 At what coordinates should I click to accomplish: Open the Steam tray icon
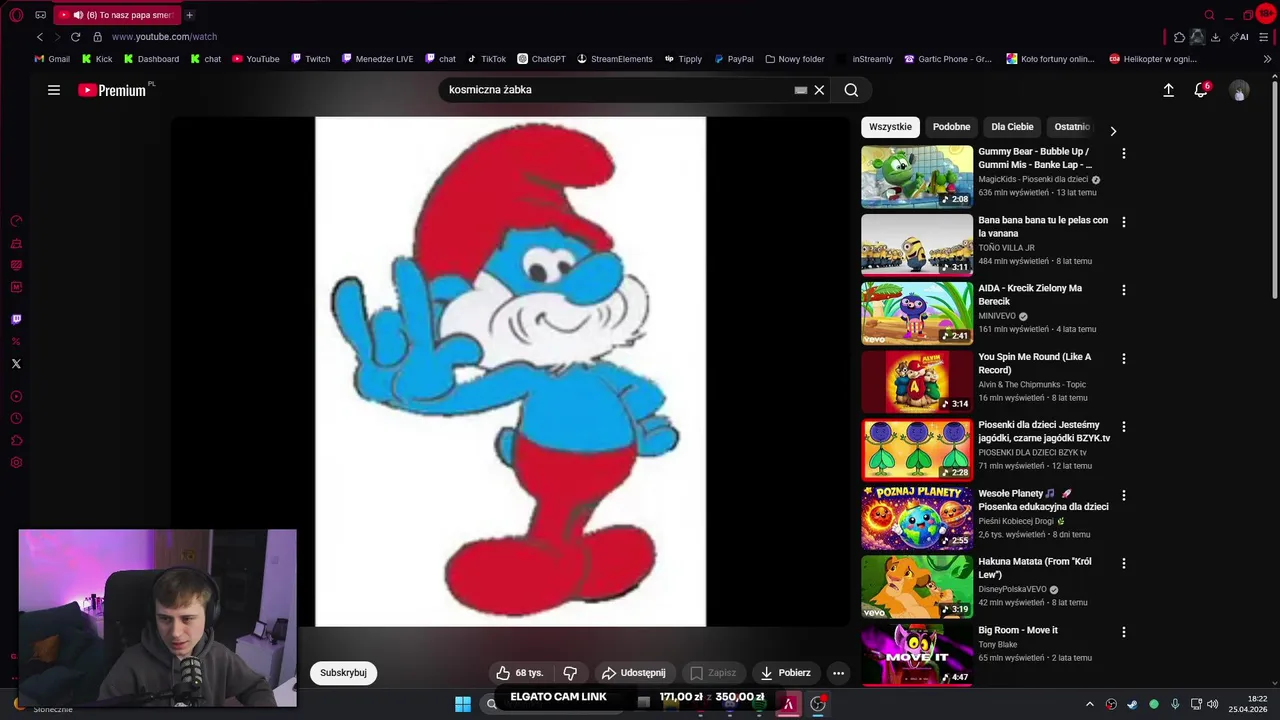[1132, 704]
